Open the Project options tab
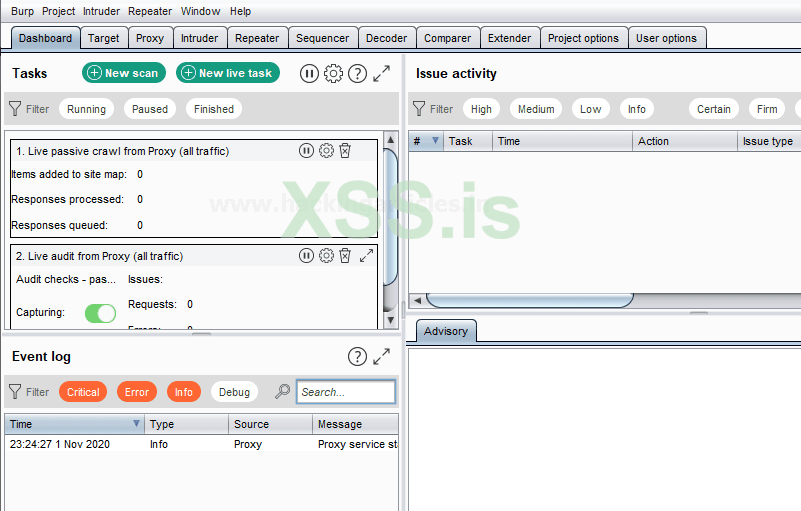This screenshot has width=801, height=511. 583,38
